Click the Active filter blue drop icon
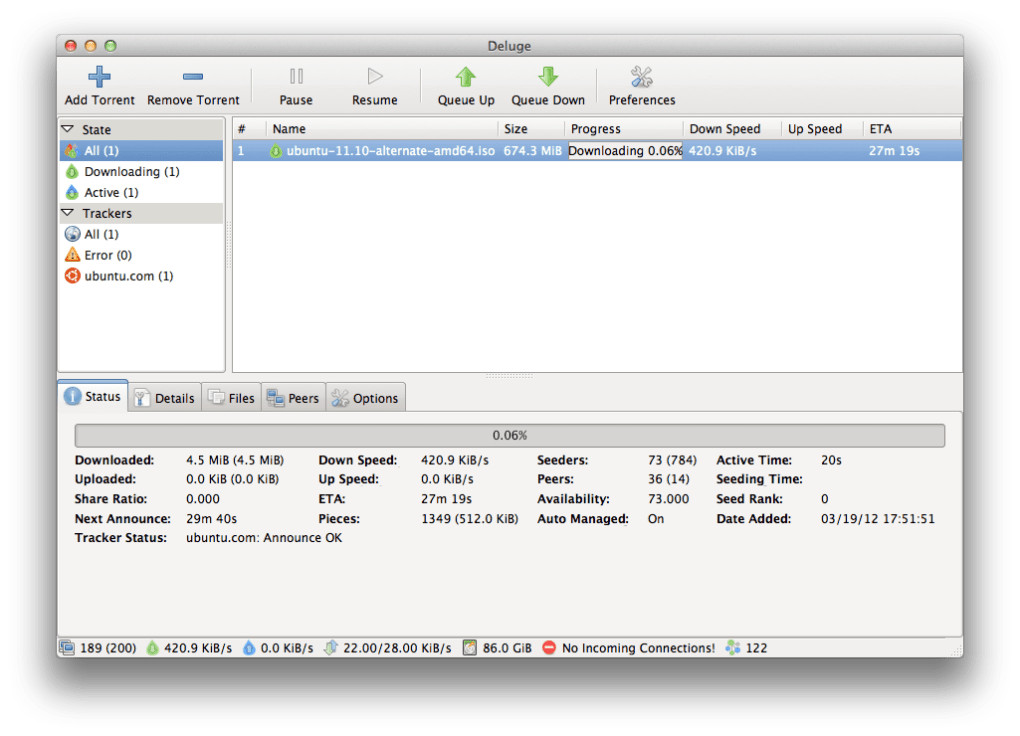 pyautogui.click(x=72, y=192)
